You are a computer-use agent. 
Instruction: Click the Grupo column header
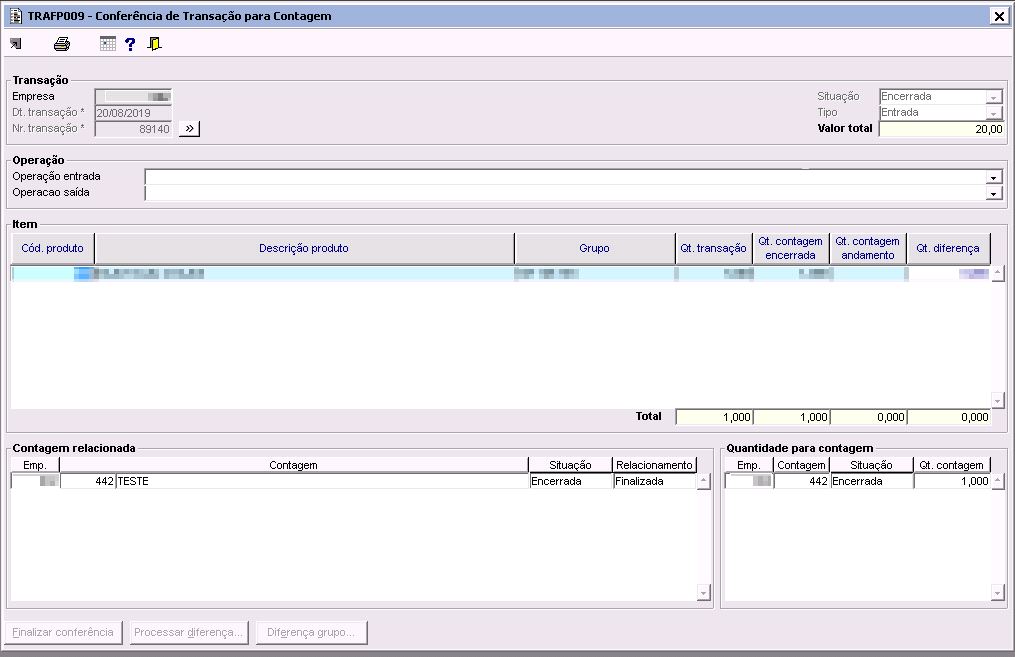pos(594,248)
